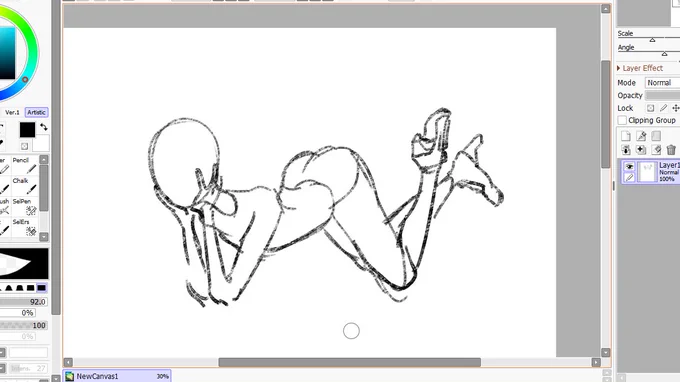The width and height of the screenshot is (680, 382).
Task: Merge the layer down
Action: pyautogui.click(x=641, y=150)
